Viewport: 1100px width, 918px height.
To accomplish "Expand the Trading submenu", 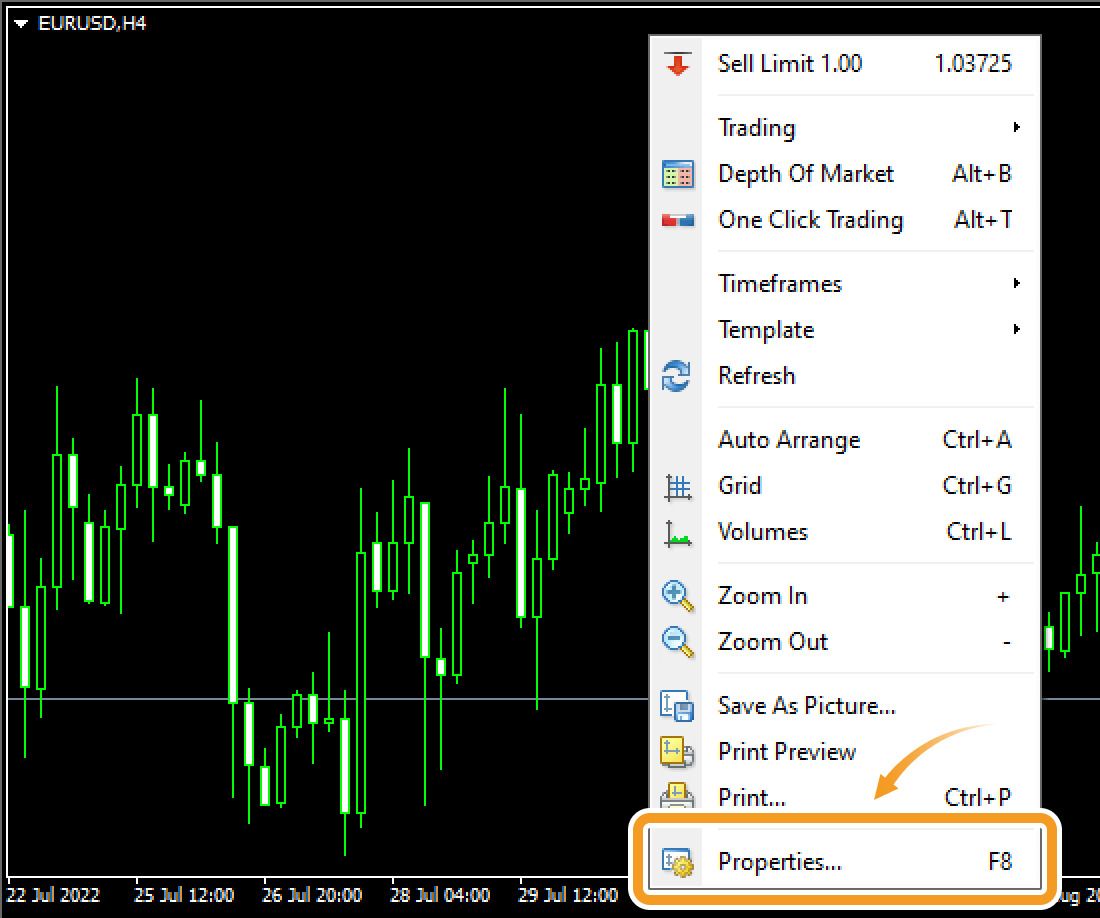I will click(x=756, y=127).
